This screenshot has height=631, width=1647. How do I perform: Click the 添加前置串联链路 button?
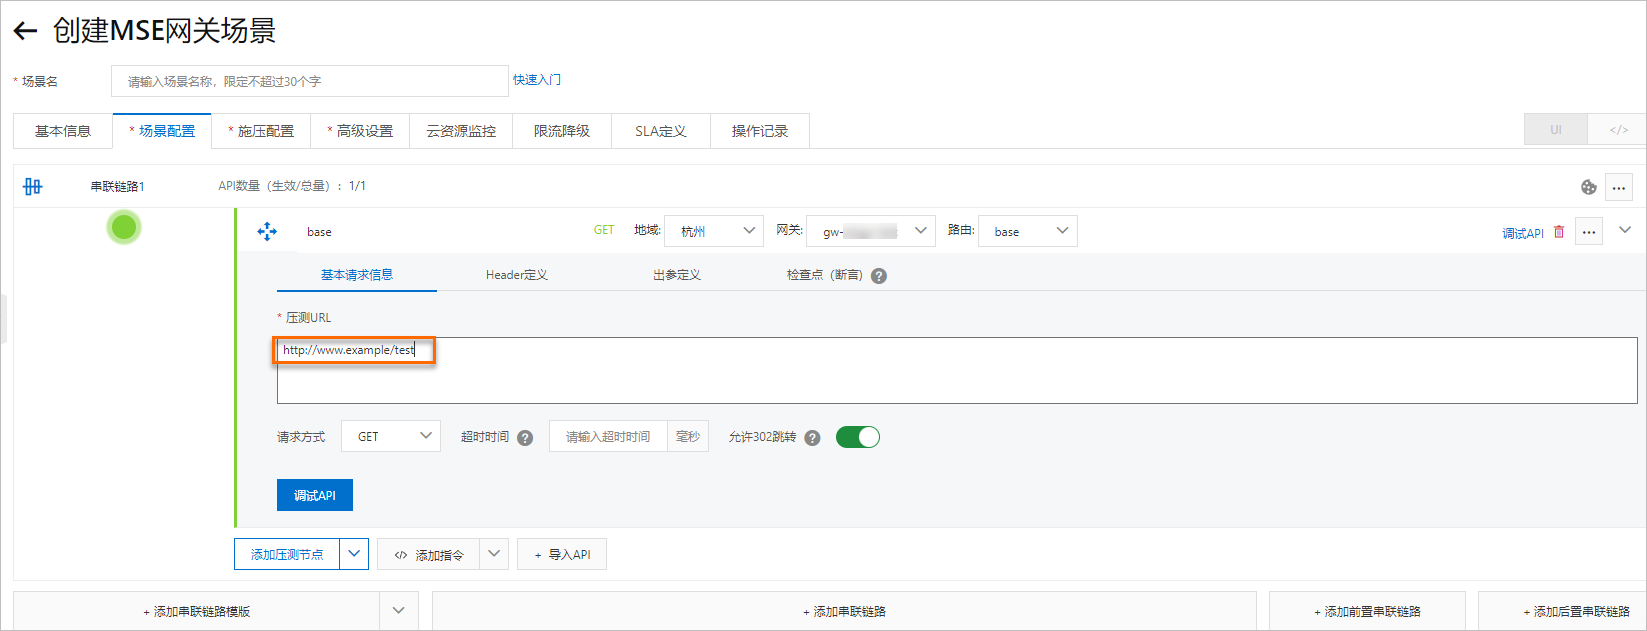pos(1367,611)
